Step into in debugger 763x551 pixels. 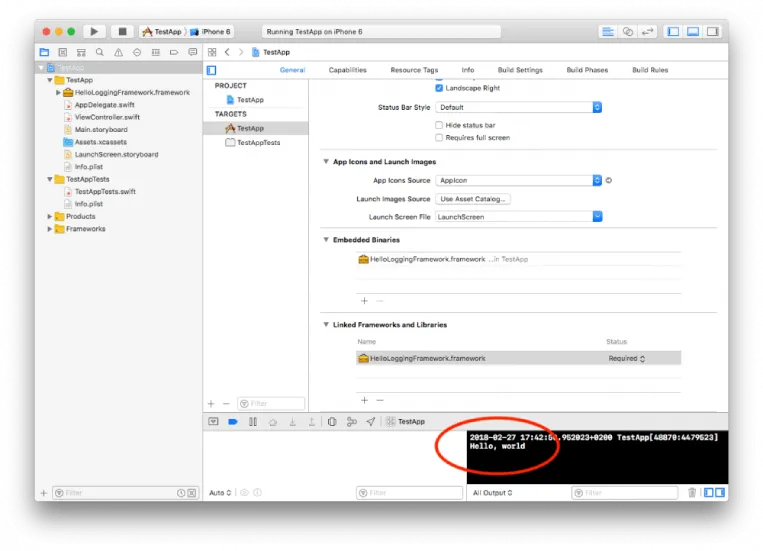tap(292, 422)
